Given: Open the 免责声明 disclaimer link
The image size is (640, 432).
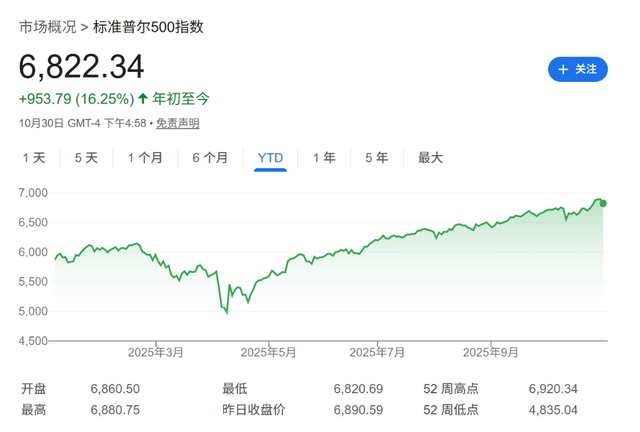Looking at the screenshot, I should point(178,123).
